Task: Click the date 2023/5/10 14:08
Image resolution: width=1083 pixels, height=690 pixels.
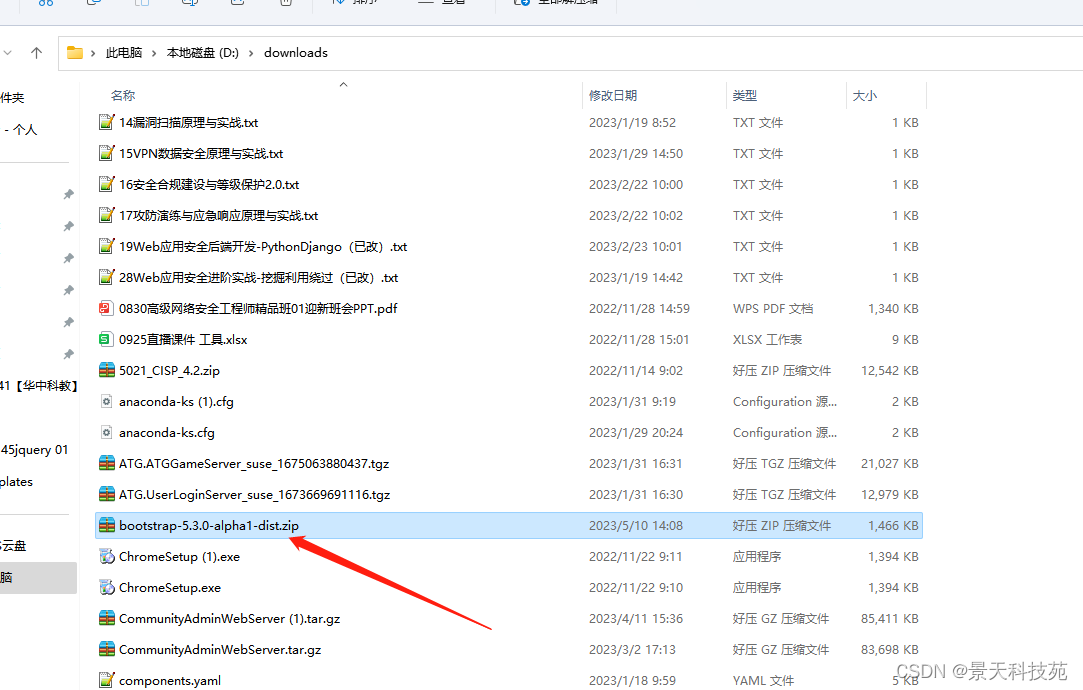Action: [635, 526]
